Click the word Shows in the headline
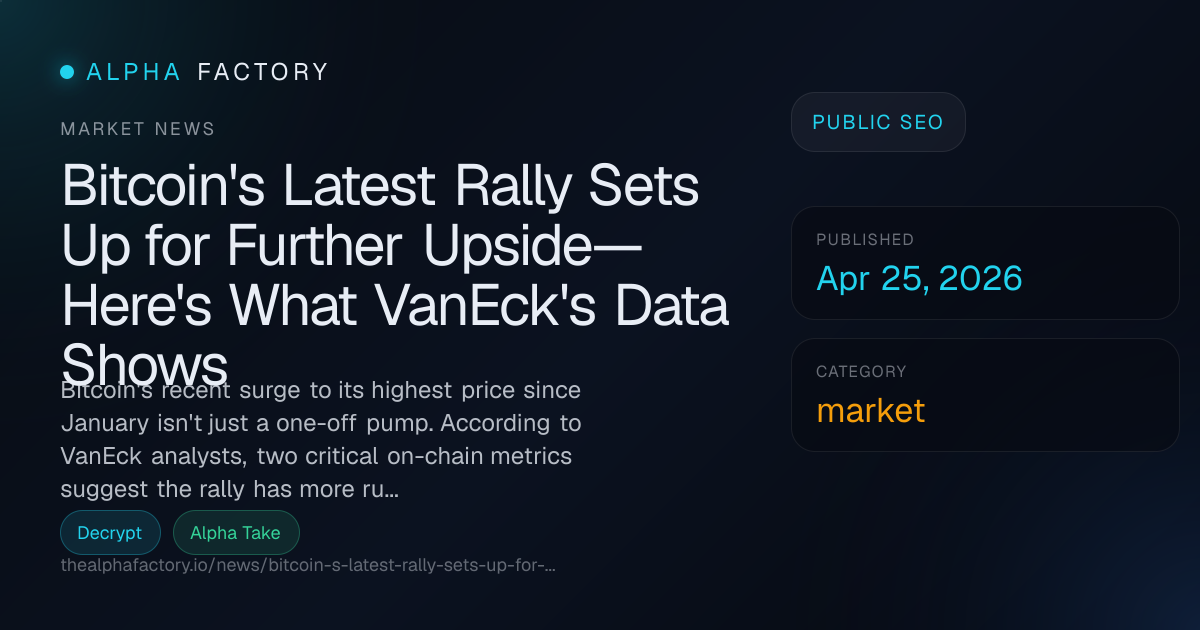 [145, 362]
